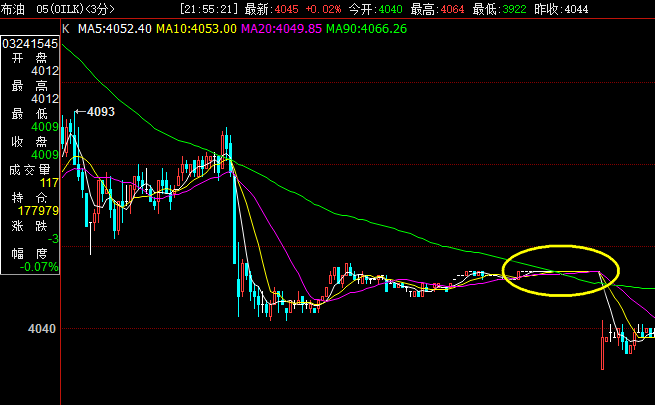The height and width of the screenshot is (405, 655).
Task: Click the 03241545 date-time in info panel
Action: (x=30, y=45)
